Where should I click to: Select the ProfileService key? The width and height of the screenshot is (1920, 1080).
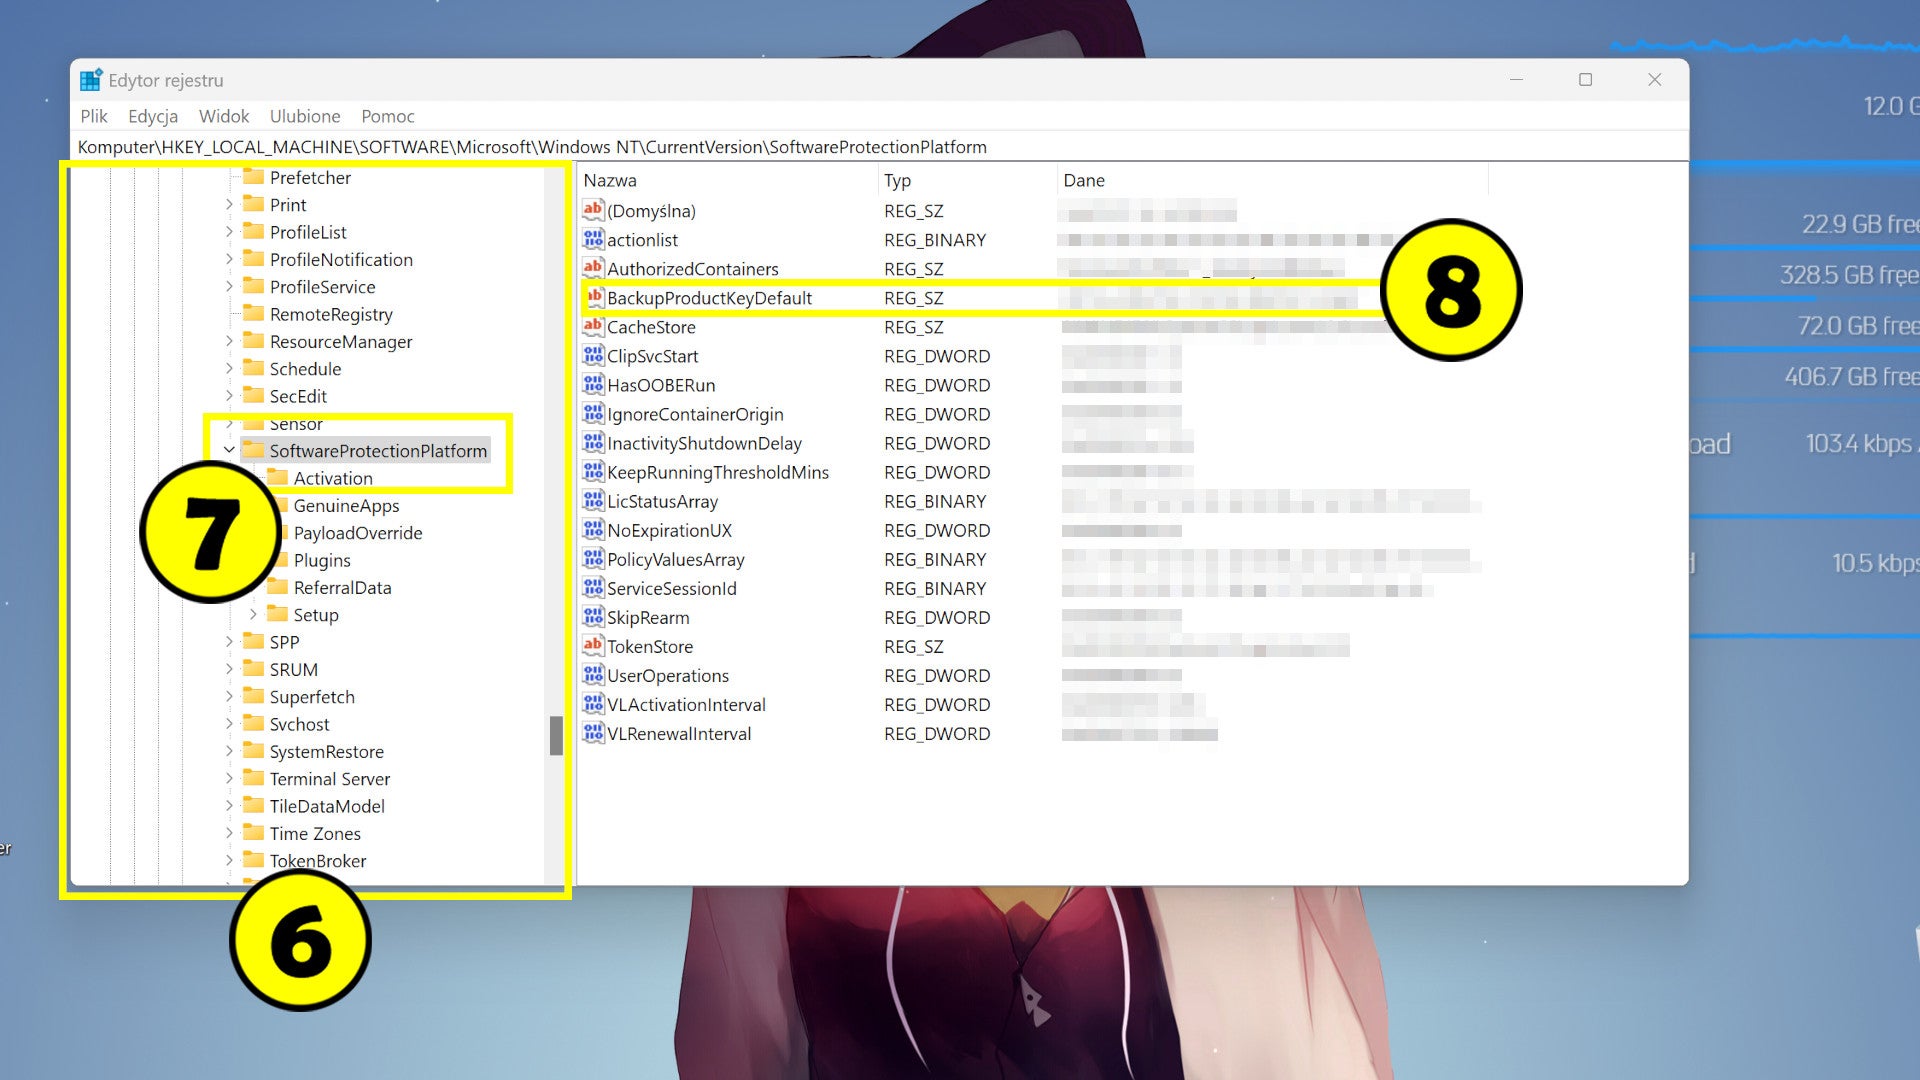[322, 286]
